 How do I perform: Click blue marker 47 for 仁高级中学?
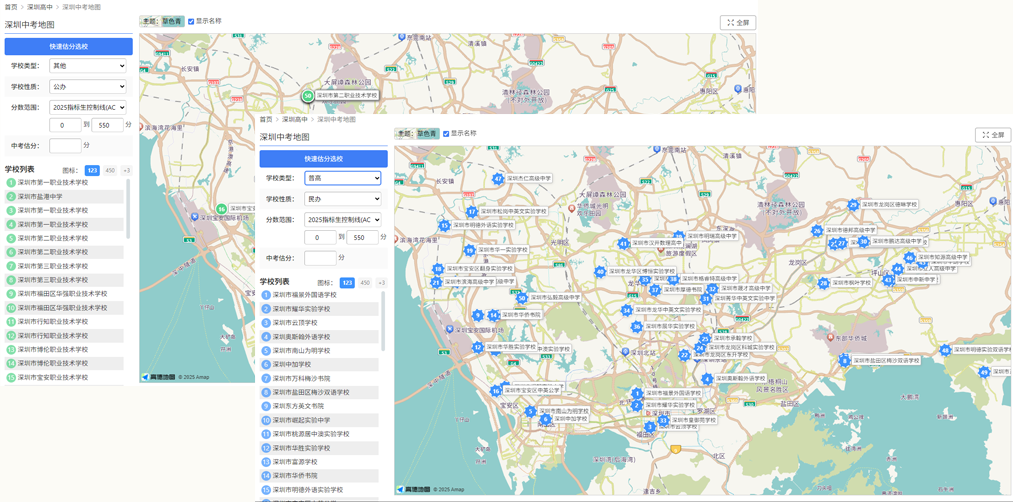[497, 178]
